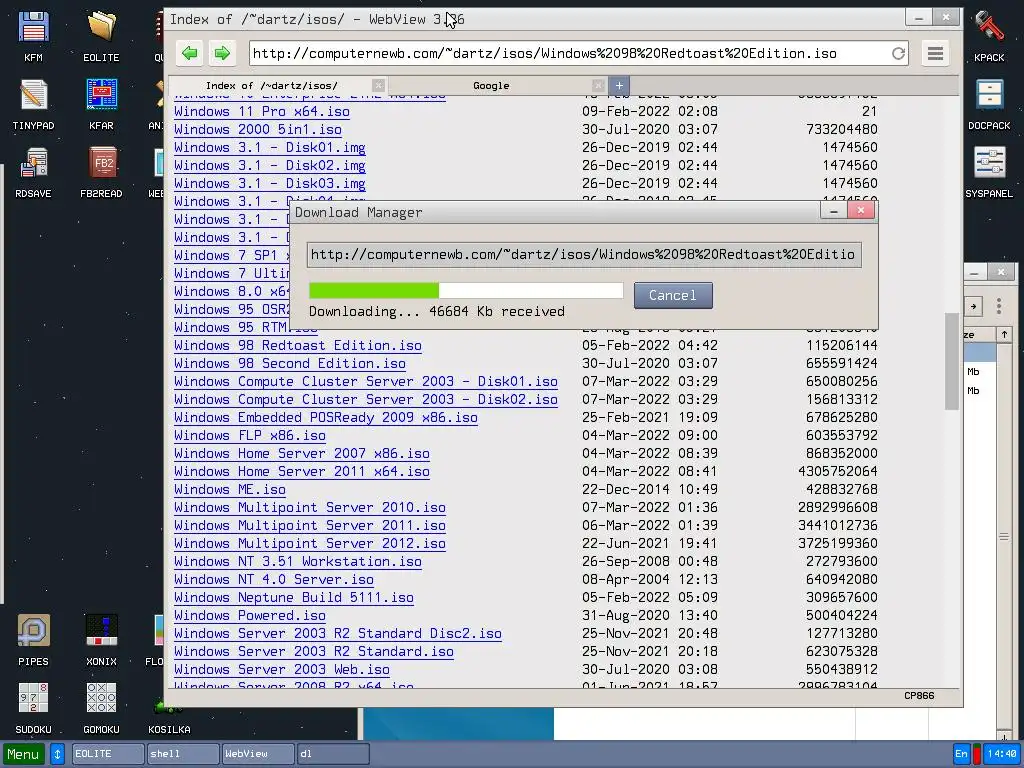Cancel the current download
This screenshot has height=768, width=1024.
(673, 295)
